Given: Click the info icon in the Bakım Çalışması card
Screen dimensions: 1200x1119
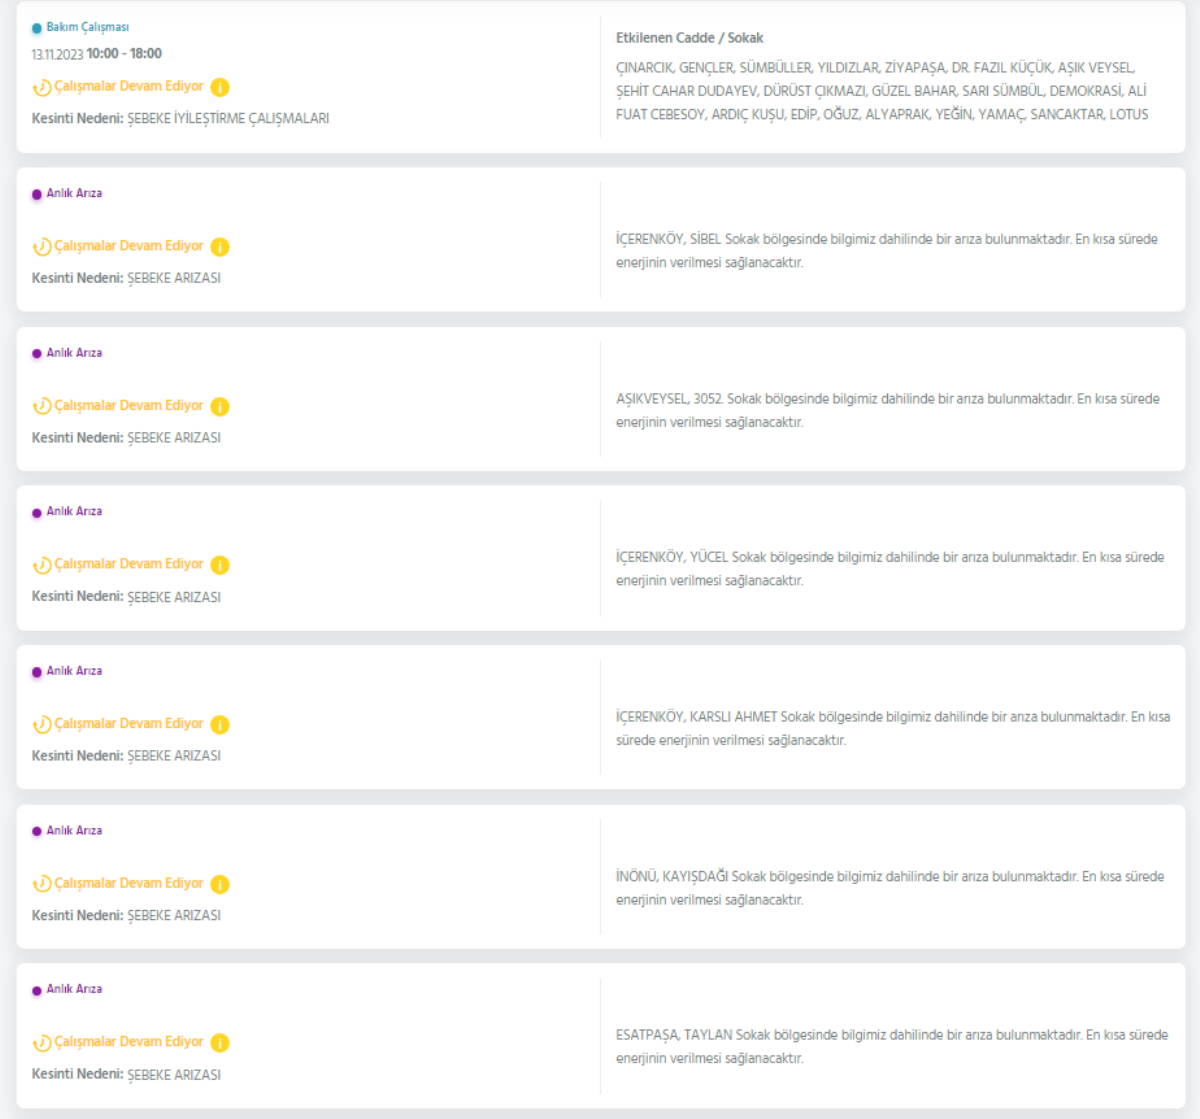Looking at the screenshot, I should 220,87.
